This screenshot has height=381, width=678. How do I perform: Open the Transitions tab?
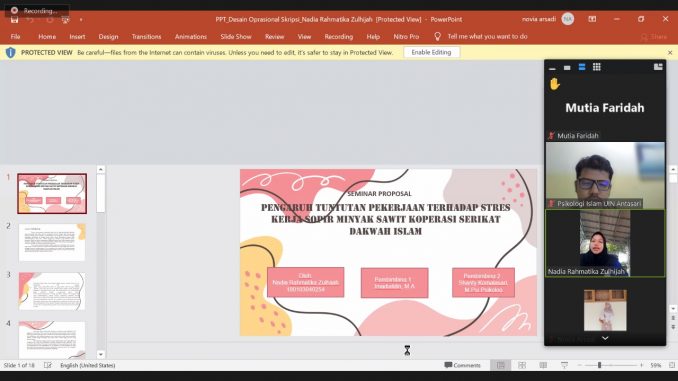pyautogui.click(x=146, y=37)
